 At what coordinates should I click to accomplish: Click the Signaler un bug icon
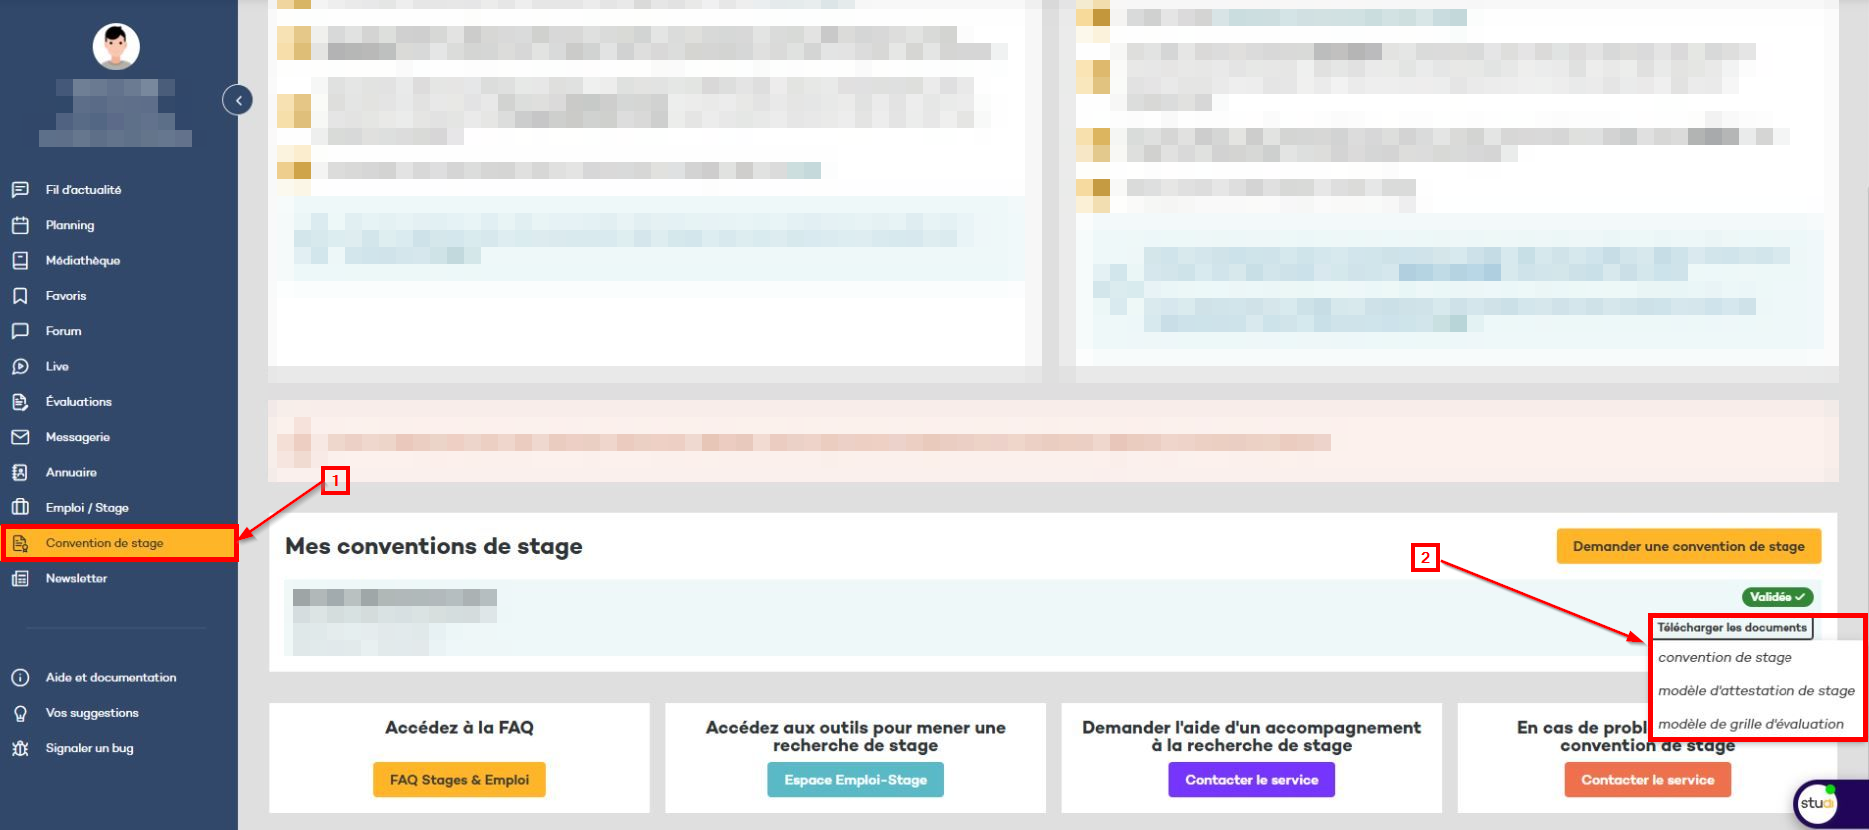pyautogui.click(x=20, y=748)
